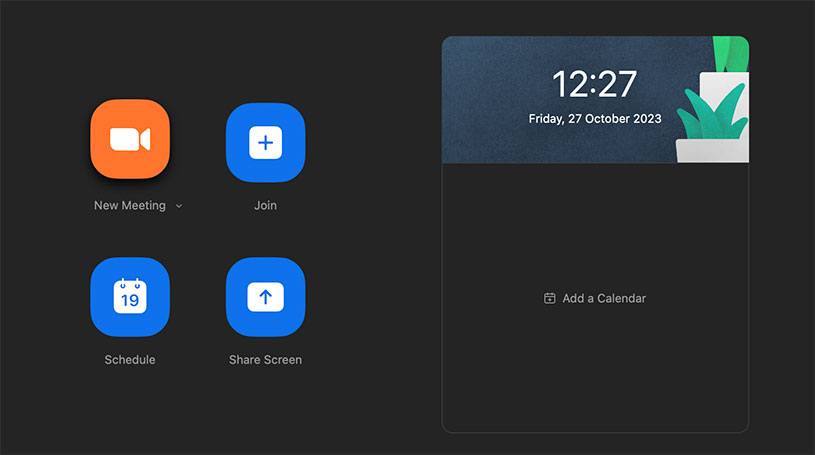Click the "Add a Calendar" link
This screenshot has width=815, height=455.
click(x=603, y=298)
